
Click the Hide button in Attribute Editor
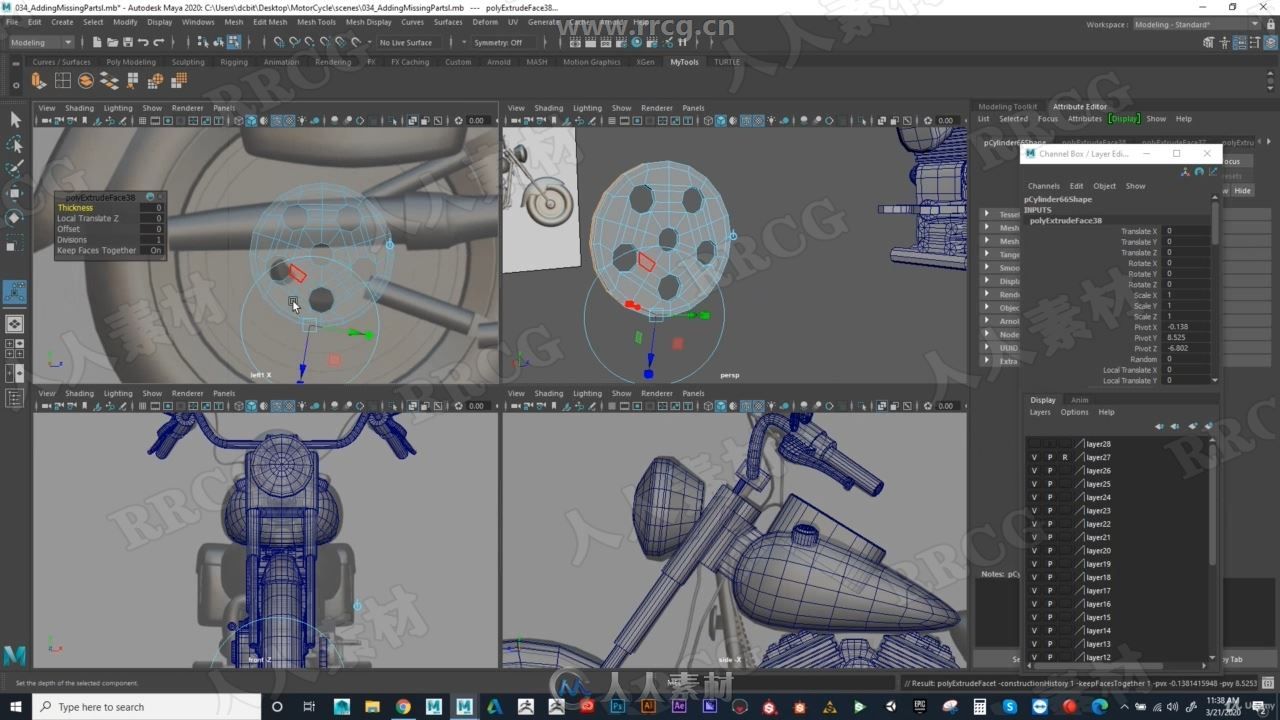1242,190
